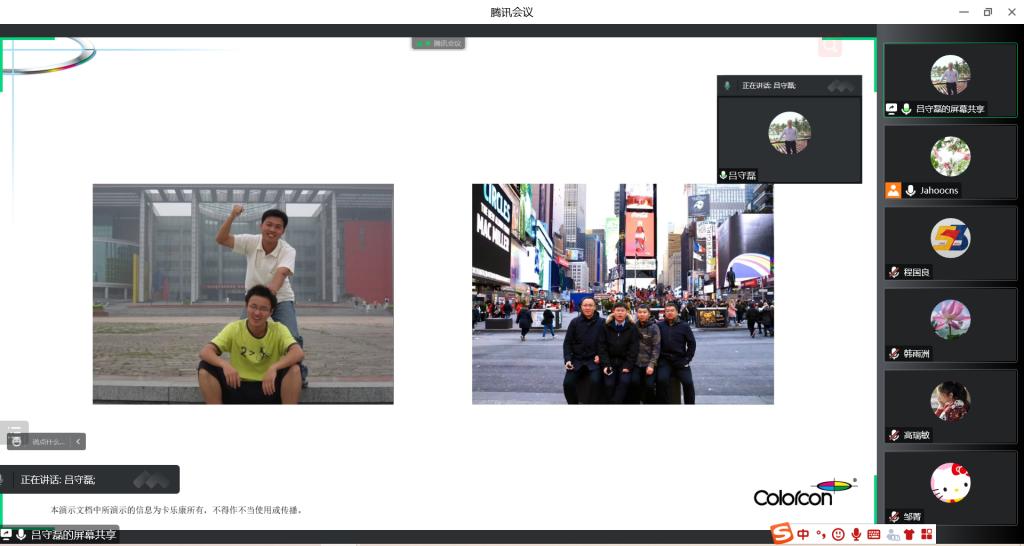Screen dimensions: 1024x546
Task: Click 高瑞敏's participant tile
Action: tap(950, 407)
